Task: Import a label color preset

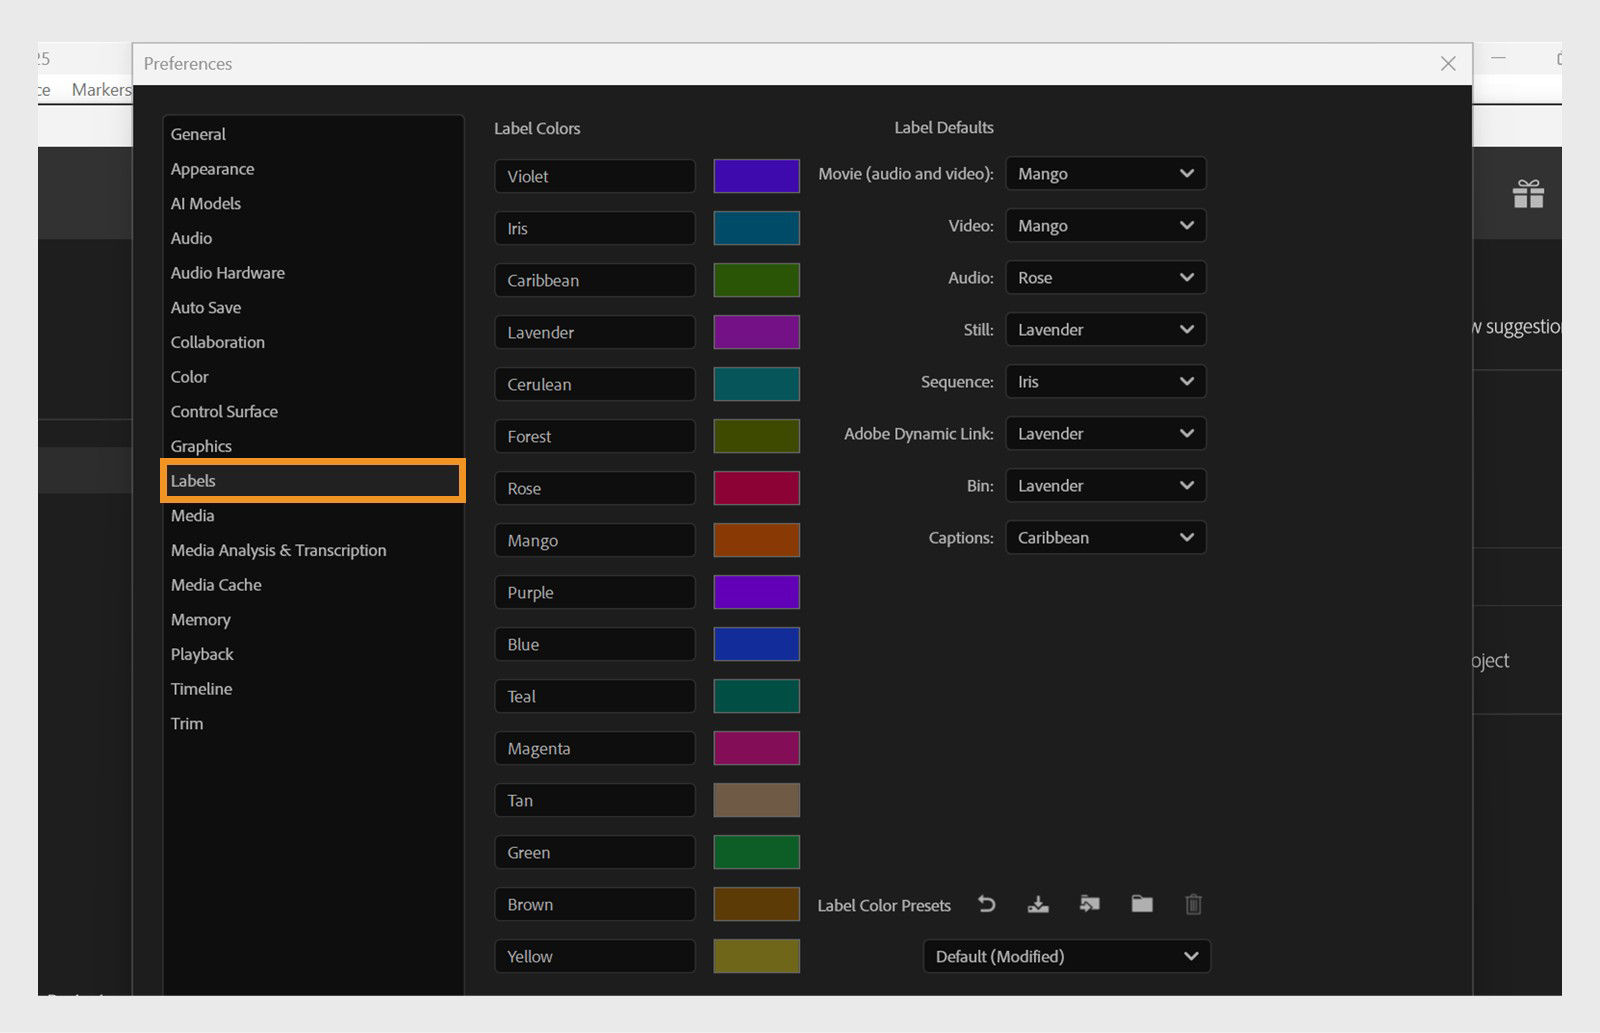Action: pos(1089,904)
